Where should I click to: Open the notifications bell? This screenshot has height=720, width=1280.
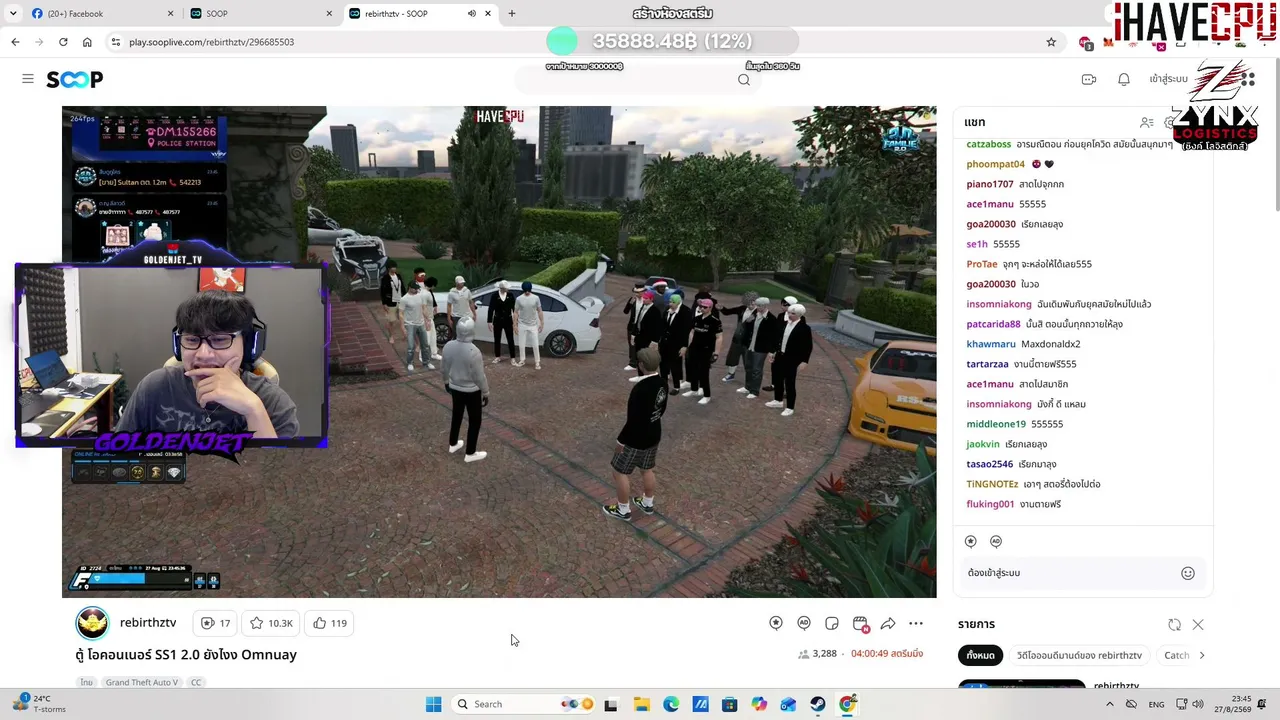click(x=1124, y=79)
